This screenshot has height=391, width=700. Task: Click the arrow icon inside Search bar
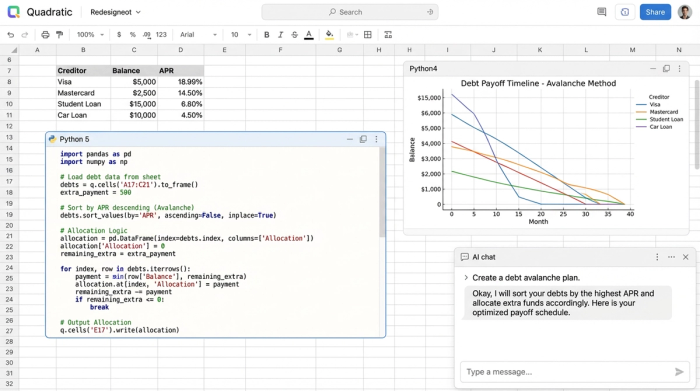pyautogui.click(x=430, y=12)
